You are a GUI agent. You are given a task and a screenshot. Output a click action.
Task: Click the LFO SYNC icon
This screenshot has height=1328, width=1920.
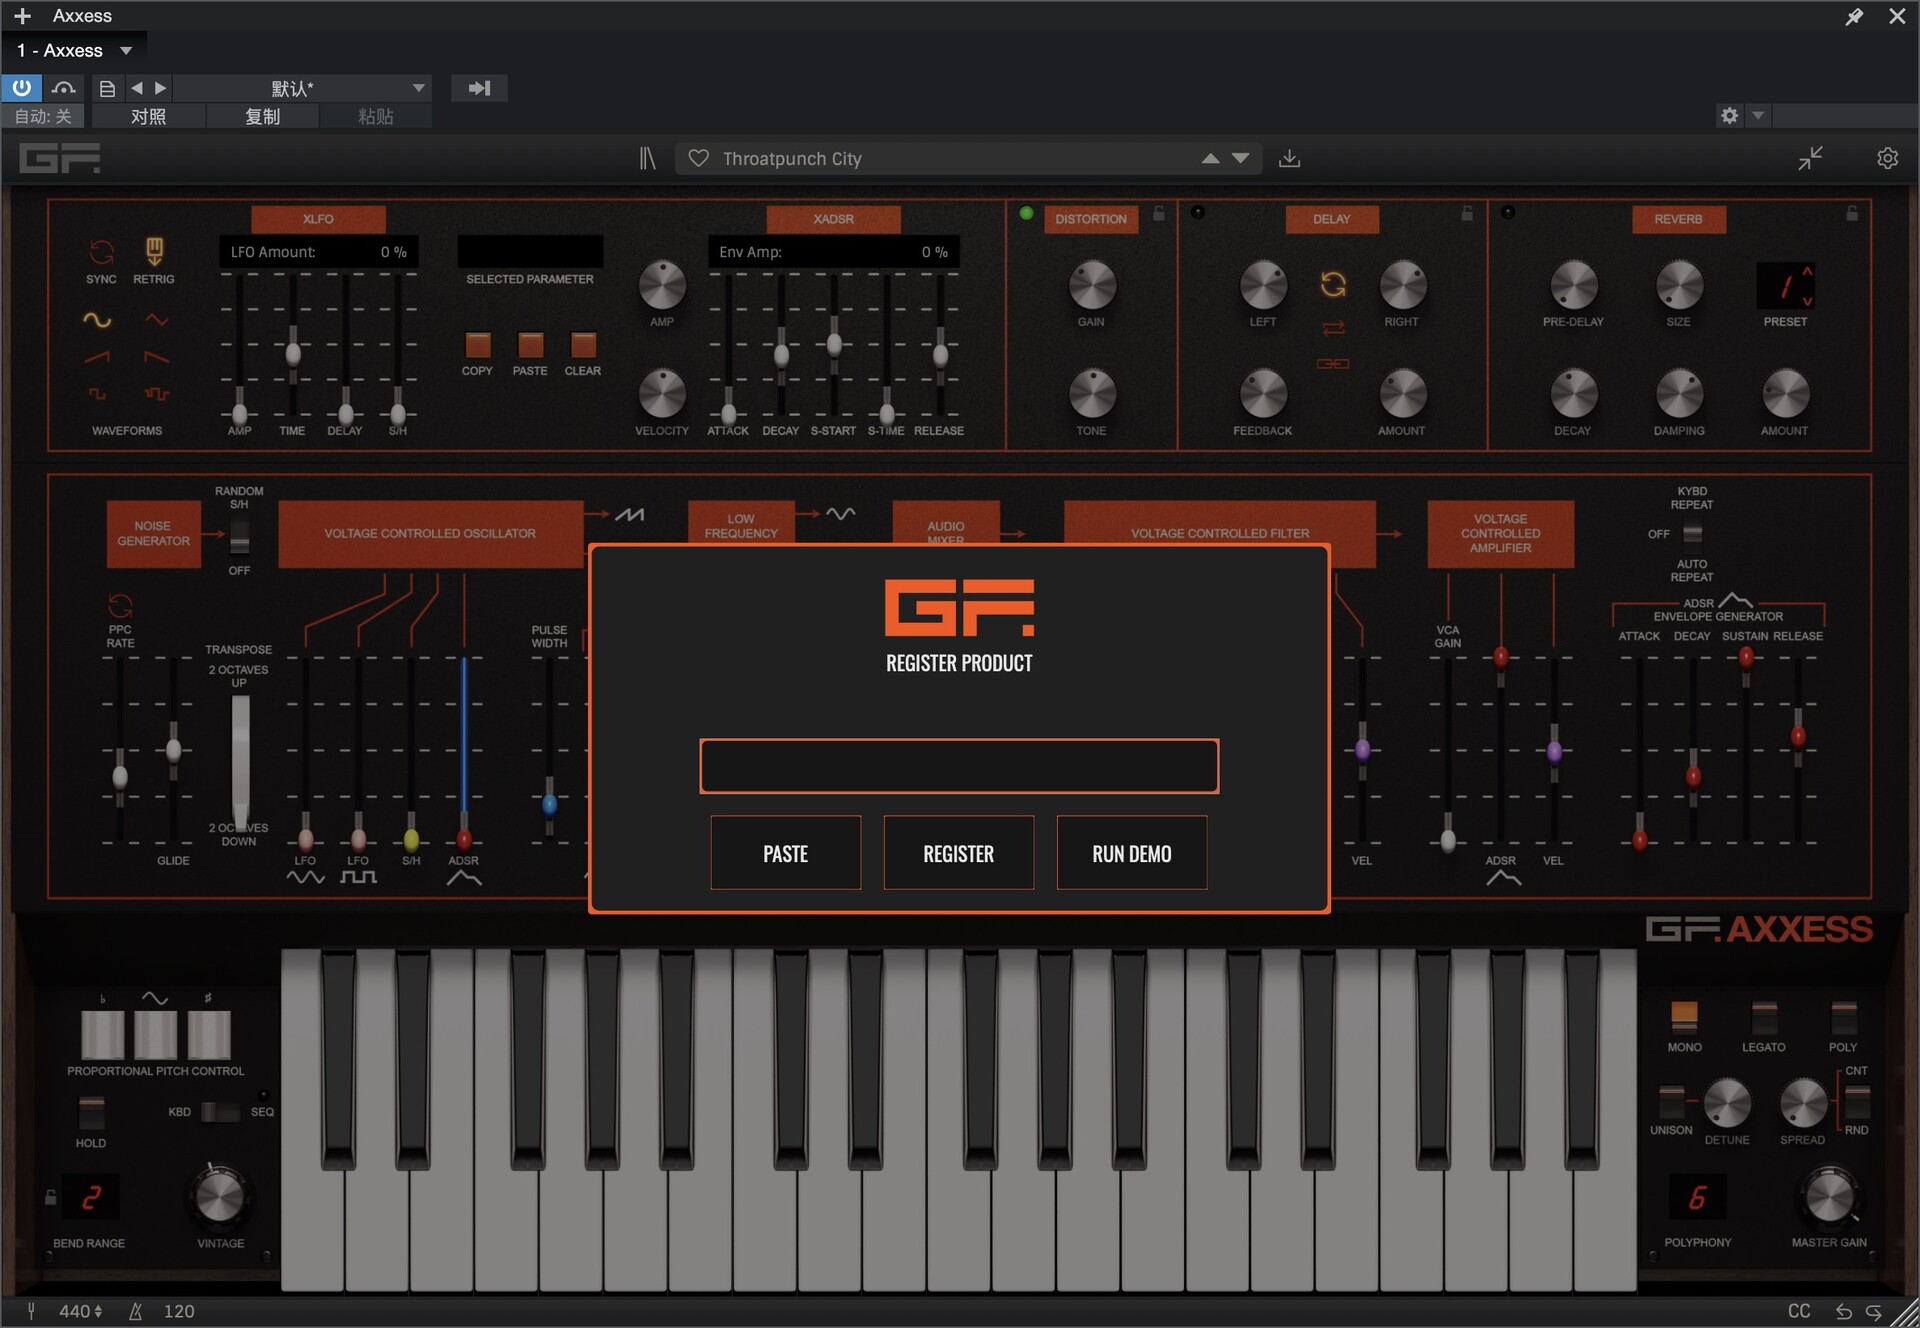click(101, 252)
